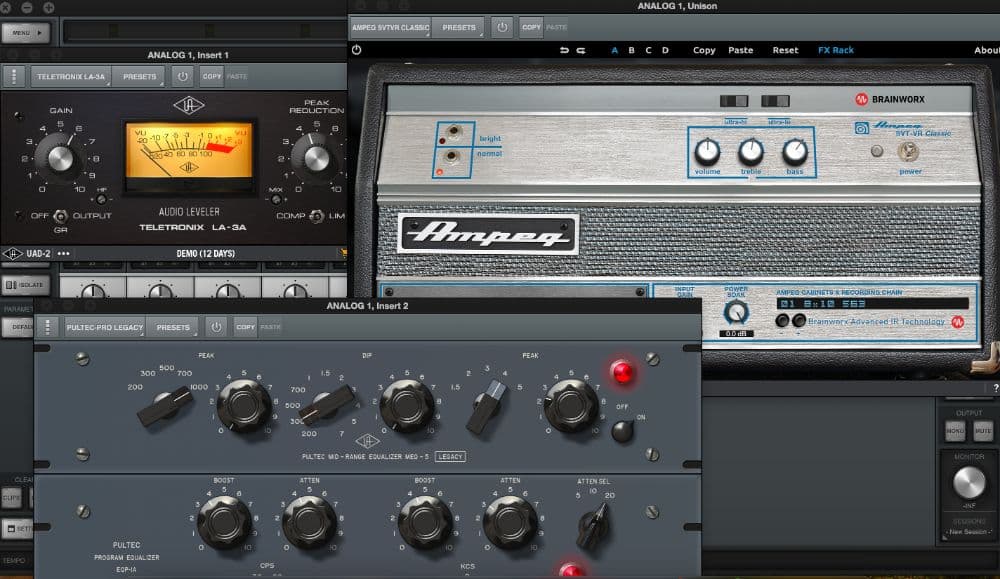Click the Ampeg nameplate logo on the grille
The height and width of the screenshot is (579, 1000).
click(488, 234)
